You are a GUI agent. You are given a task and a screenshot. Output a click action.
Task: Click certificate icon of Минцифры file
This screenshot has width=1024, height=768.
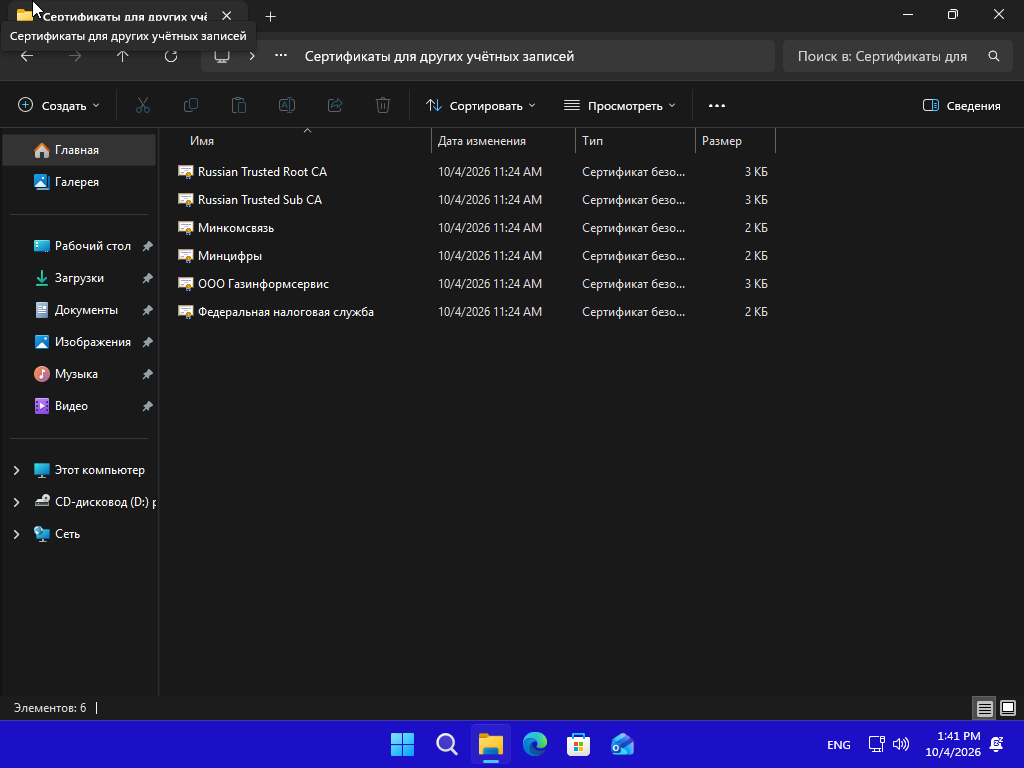click(x=185, y=256)
